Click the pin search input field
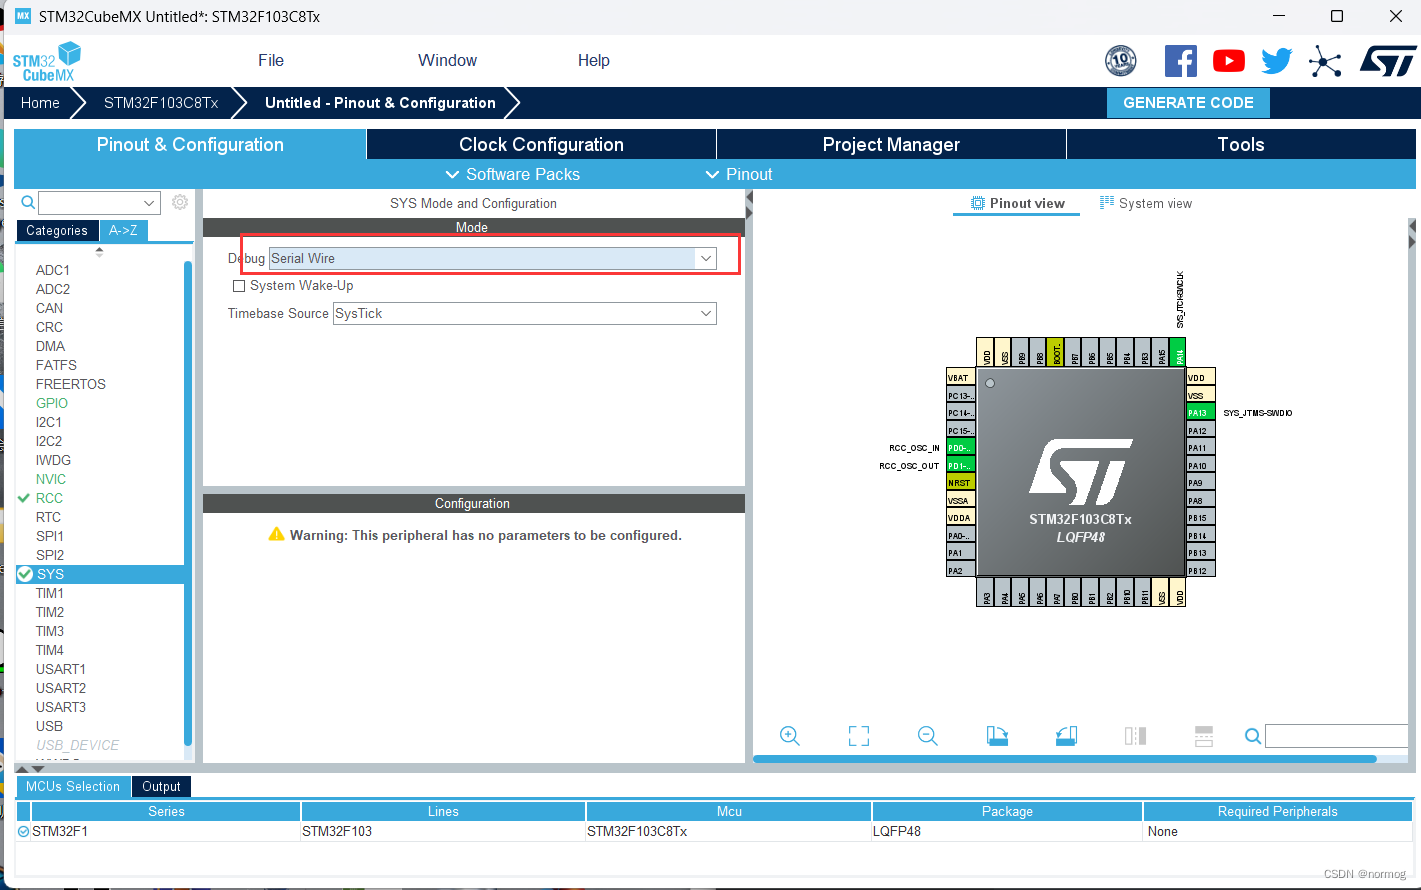Screen dimensions: 1421x890 (x=1337, y=736)
